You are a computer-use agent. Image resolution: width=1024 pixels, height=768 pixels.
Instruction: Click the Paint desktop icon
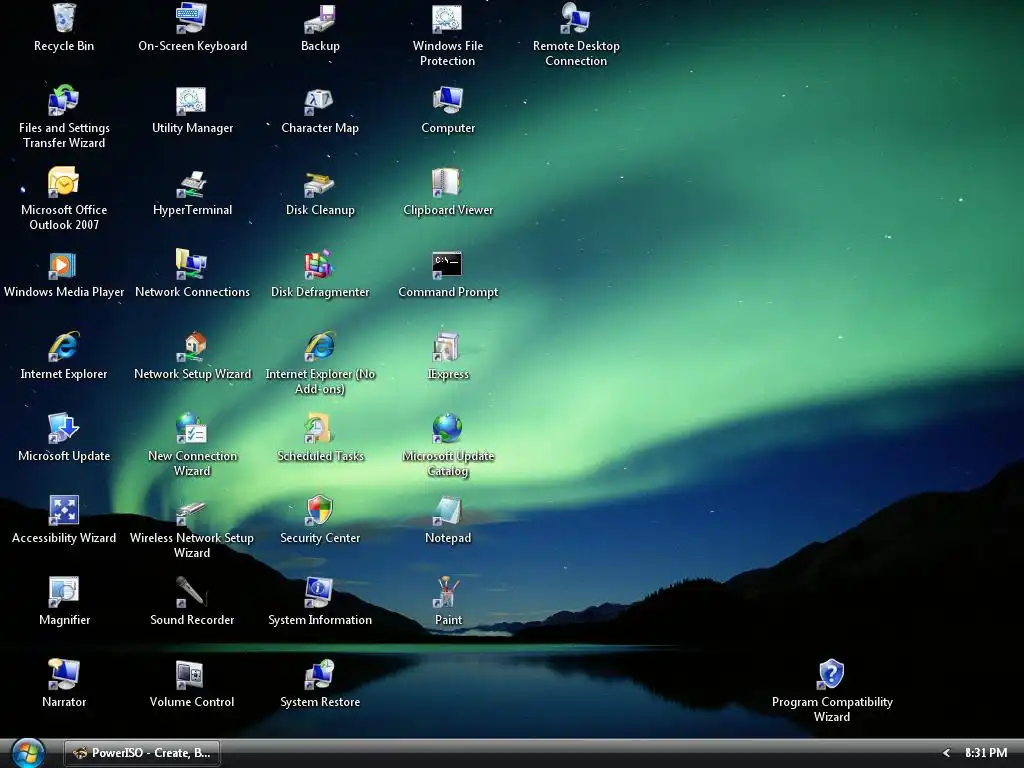point(447,592)
